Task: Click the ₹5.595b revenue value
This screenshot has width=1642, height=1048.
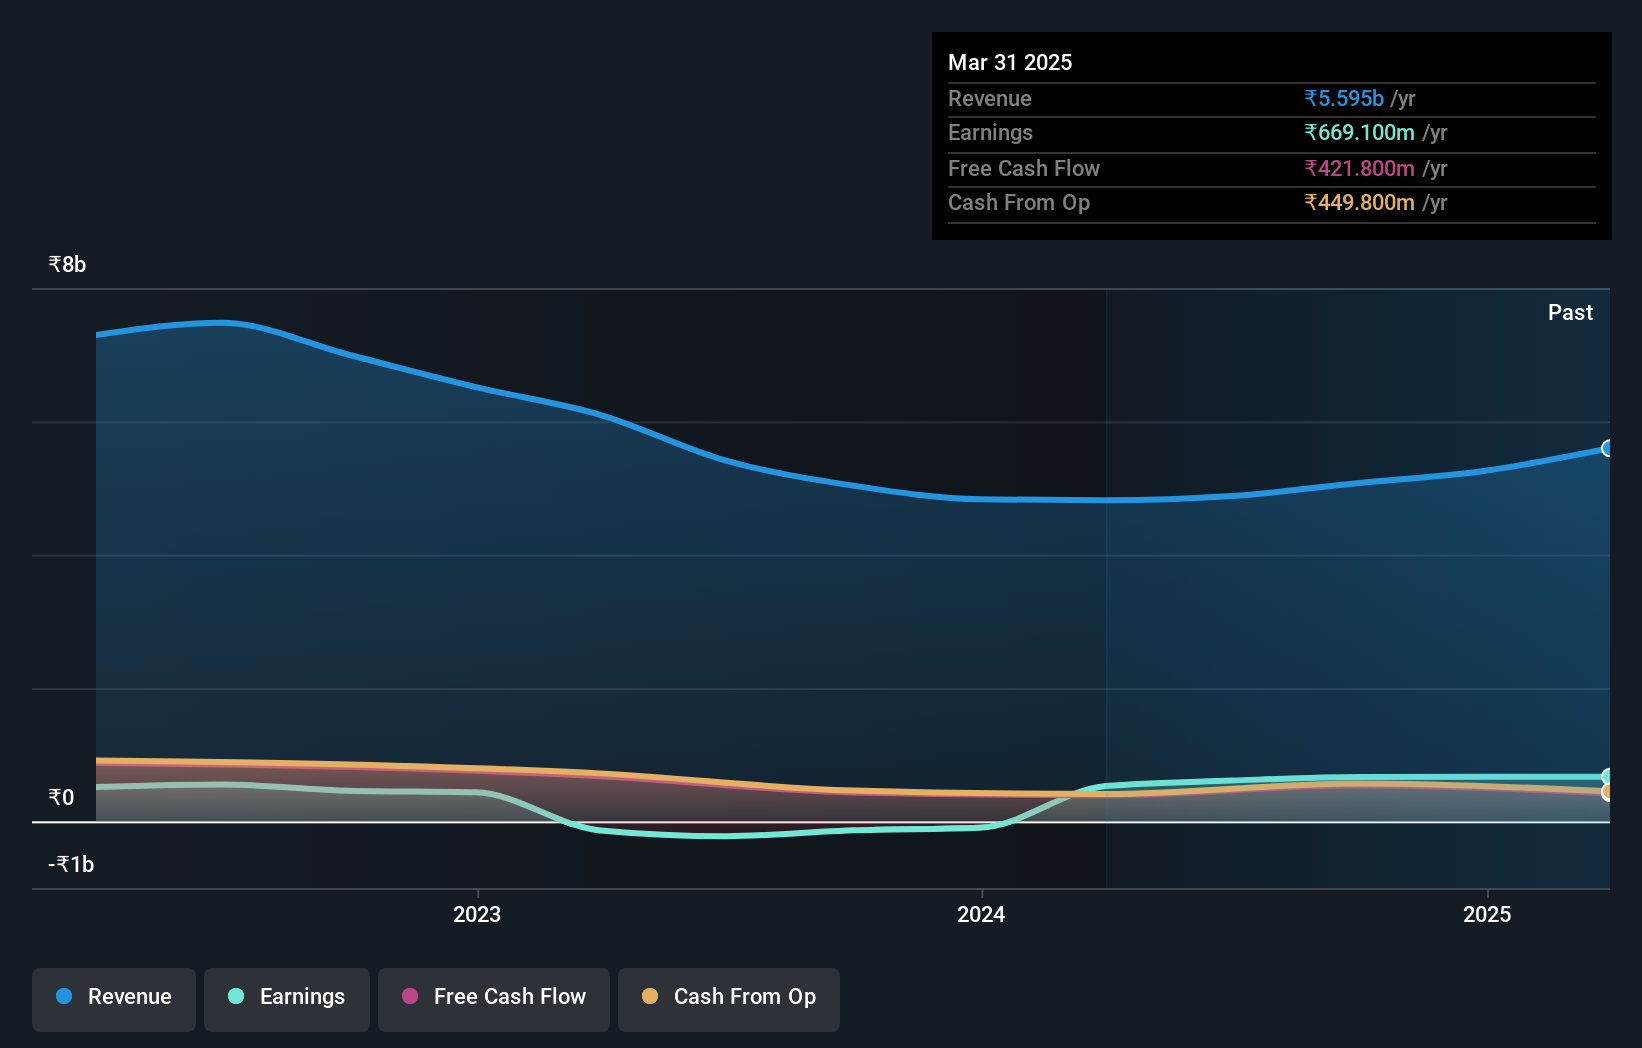Action: coord(1344,98)
